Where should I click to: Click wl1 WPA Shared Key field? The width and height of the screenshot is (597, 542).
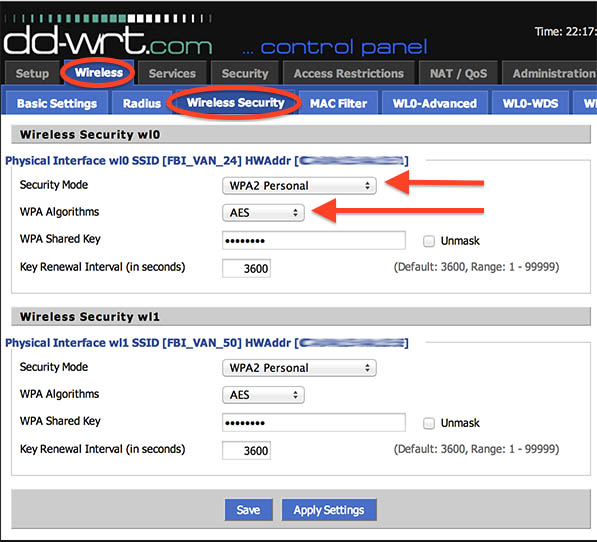coord(314,422)
